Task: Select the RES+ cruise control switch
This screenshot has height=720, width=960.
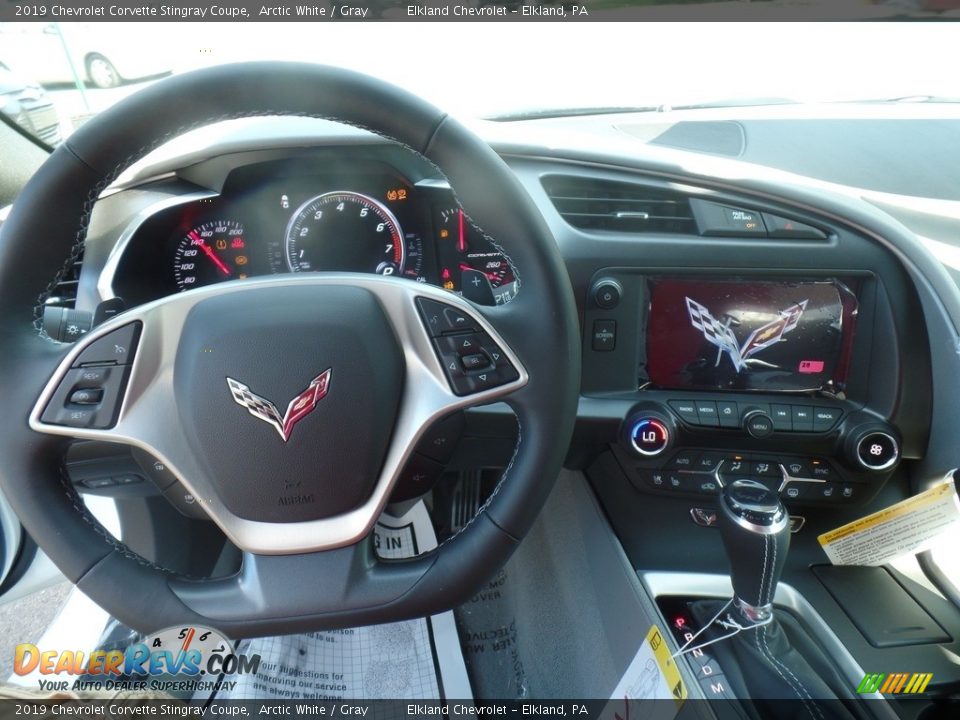Action: pyautogui.click(x=90, y=375)
